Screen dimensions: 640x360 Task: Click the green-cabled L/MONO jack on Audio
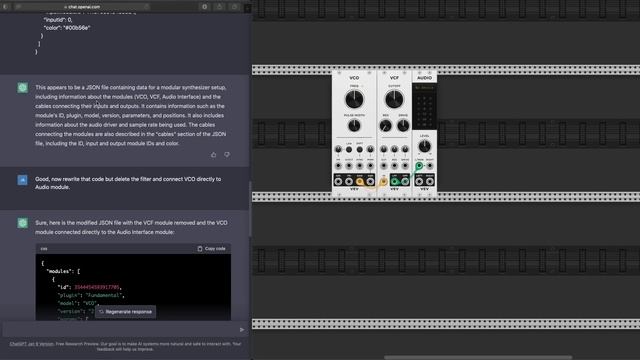(419, 166)
